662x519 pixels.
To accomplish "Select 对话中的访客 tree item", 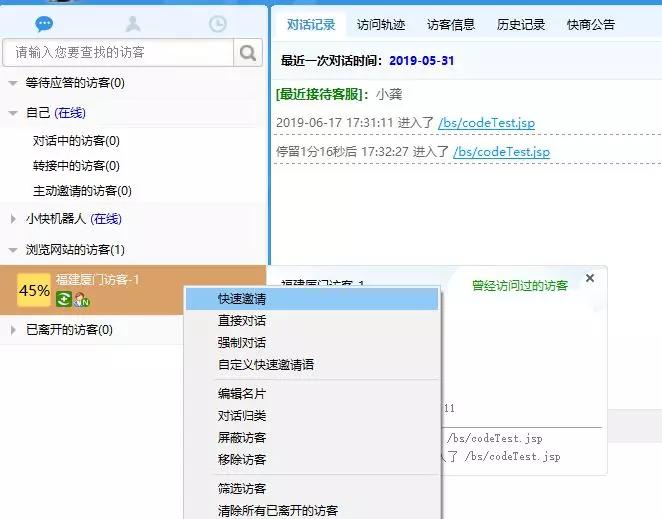I will (76, 141).
